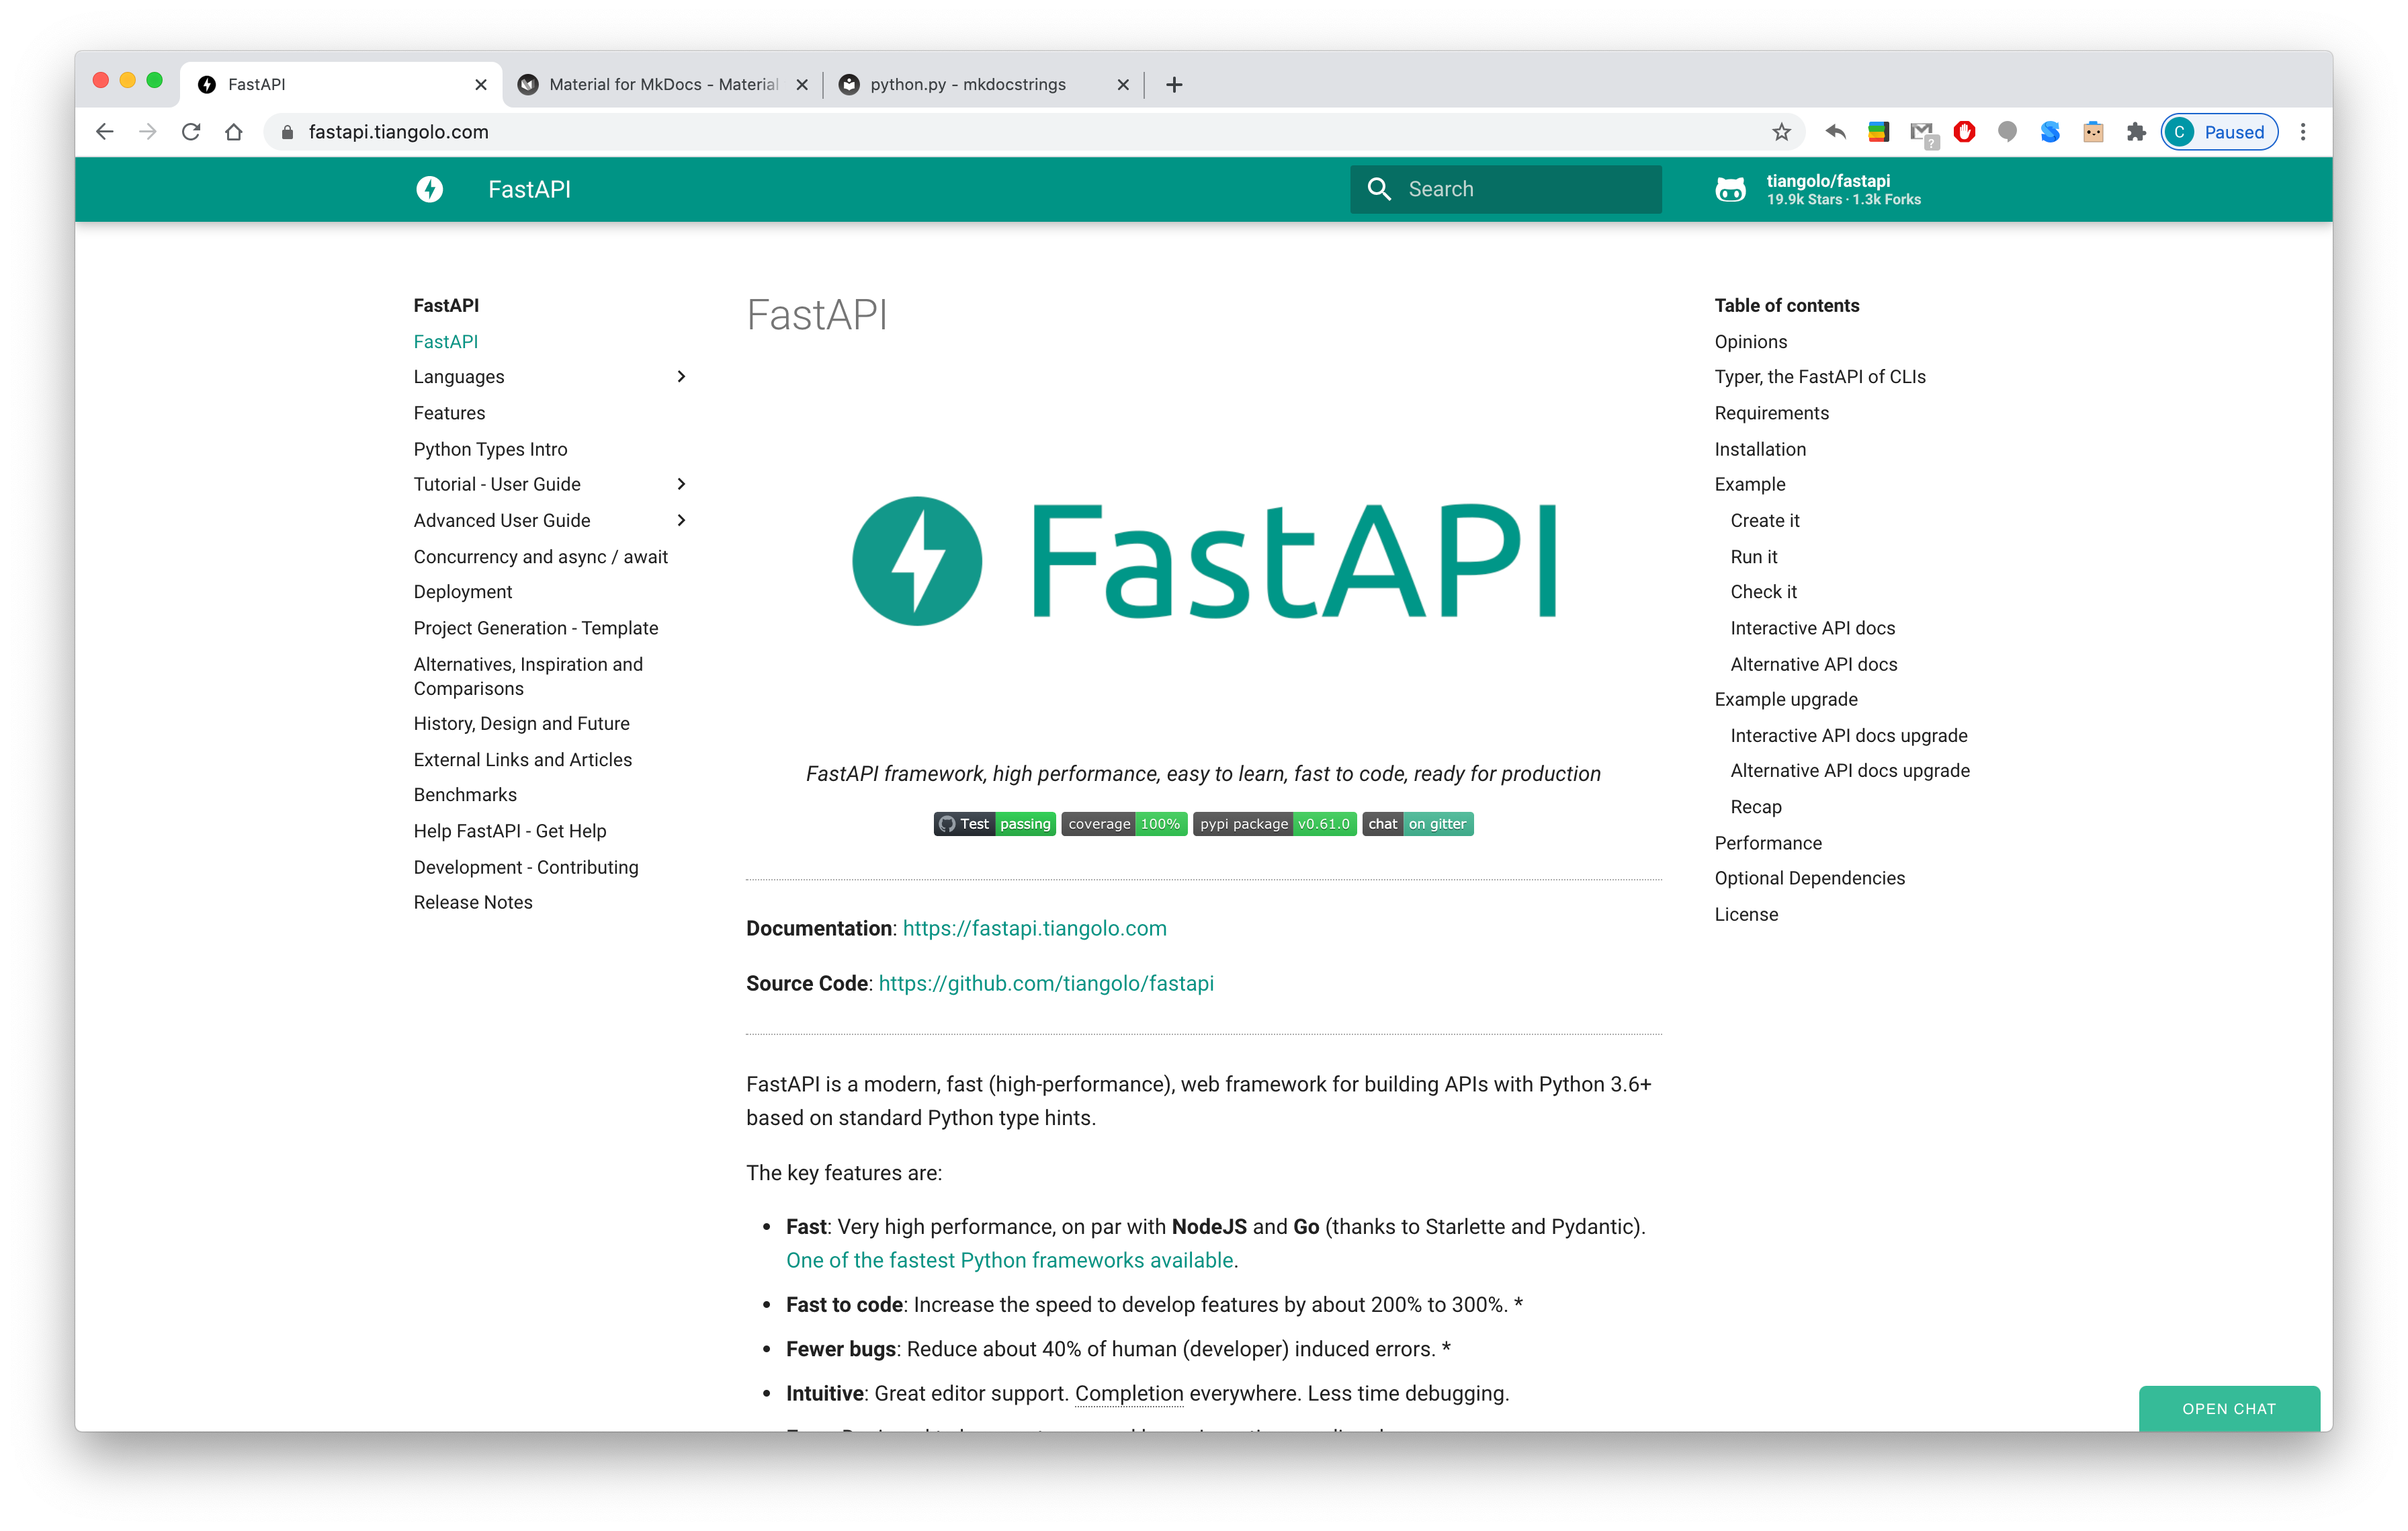Click the OPEN CHAT button
This screenshot has width=2408, height=1531.
click(x=2228, y=1408)
